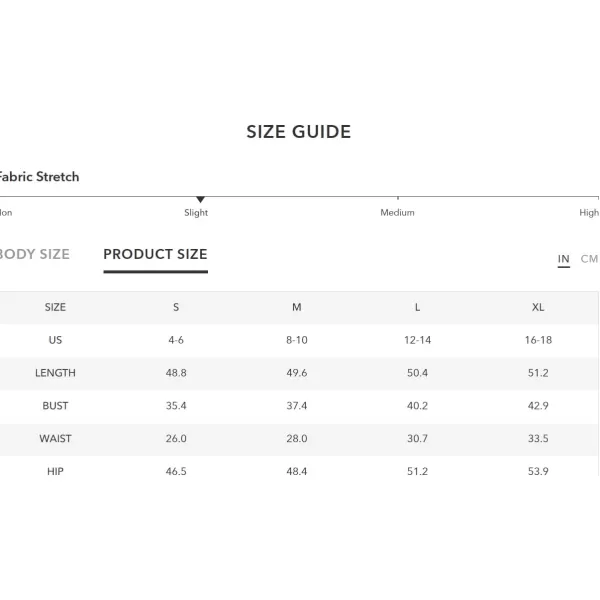This screenshot has width=600, height=600.
Task: Click the WAIST row label
Action: [55, 439]
